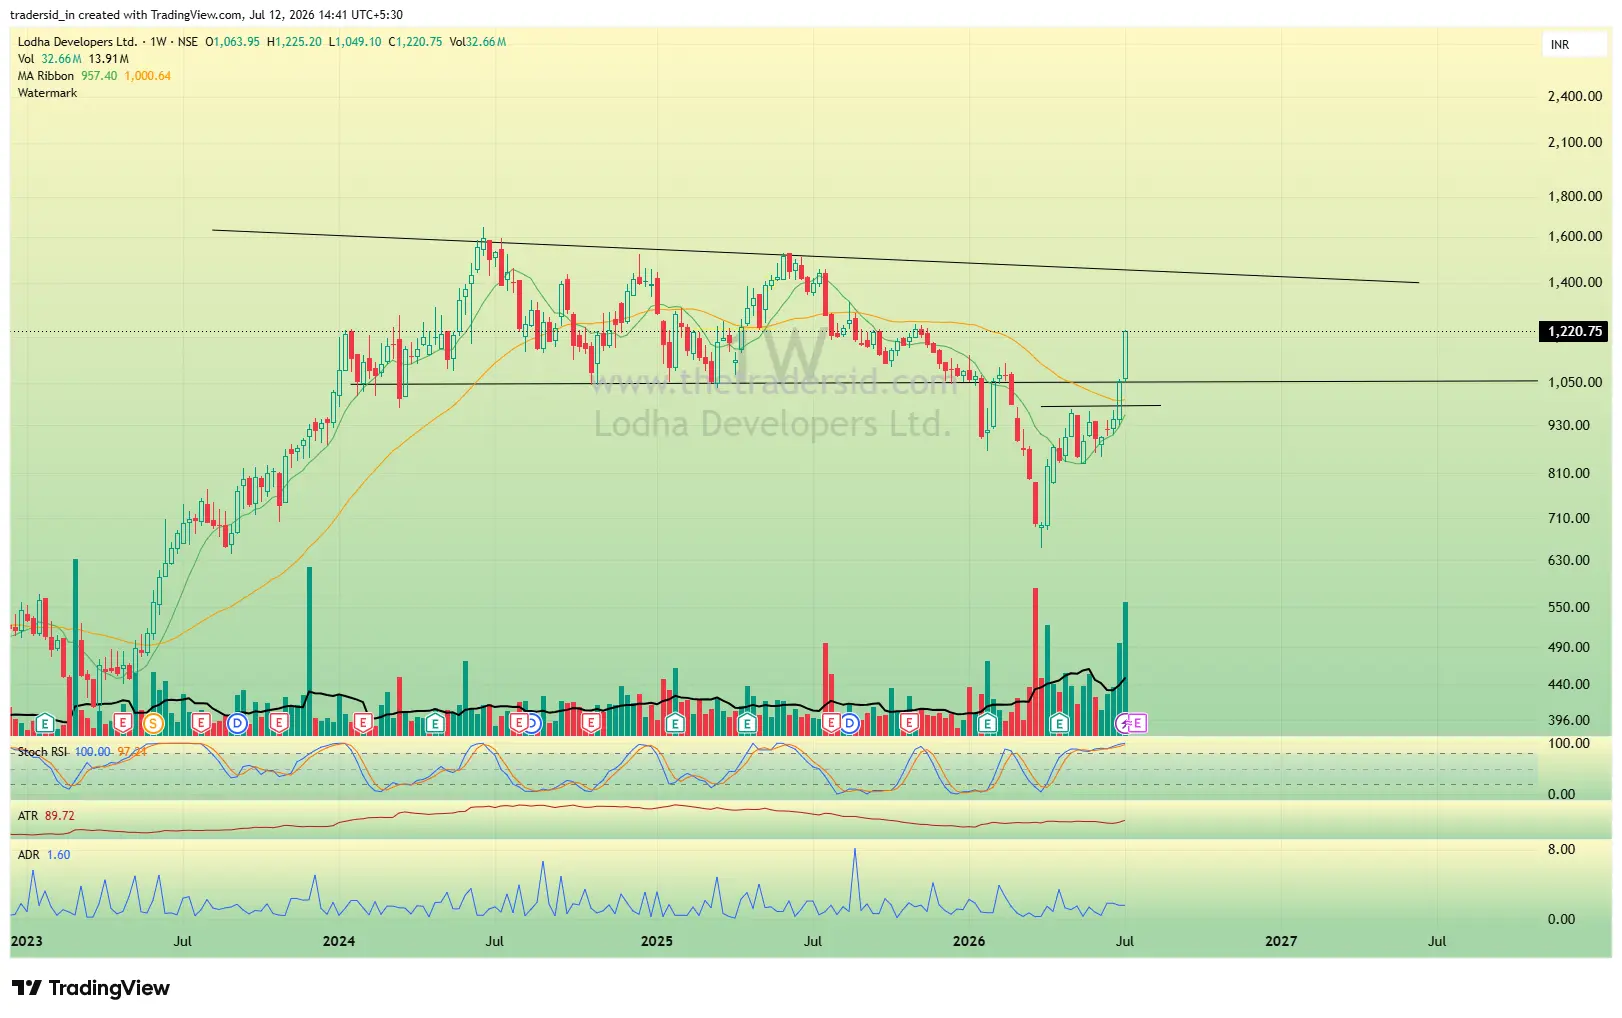Select the Watermark indicator legend
Screen dimensions: 1622x1018
47,93
